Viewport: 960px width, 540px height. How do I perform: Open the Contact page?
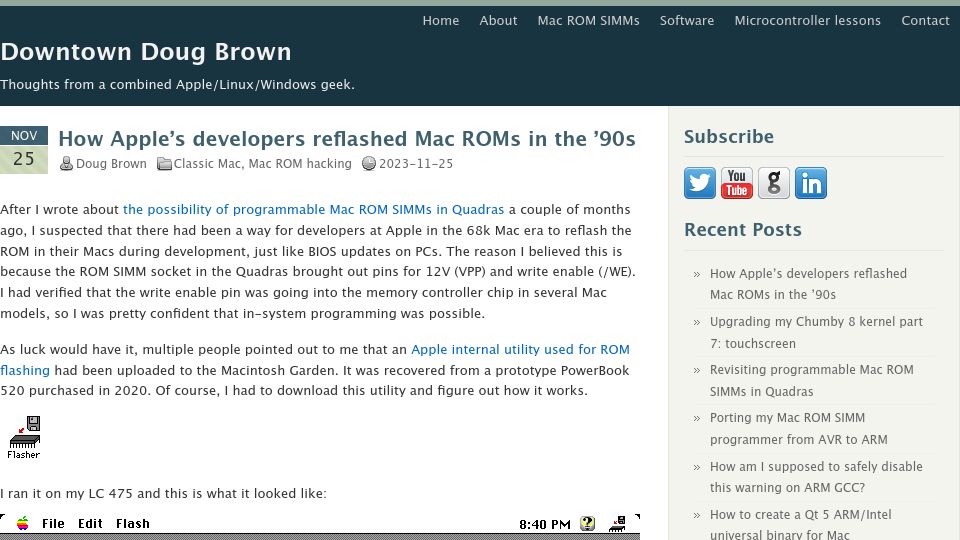(925, 21)
